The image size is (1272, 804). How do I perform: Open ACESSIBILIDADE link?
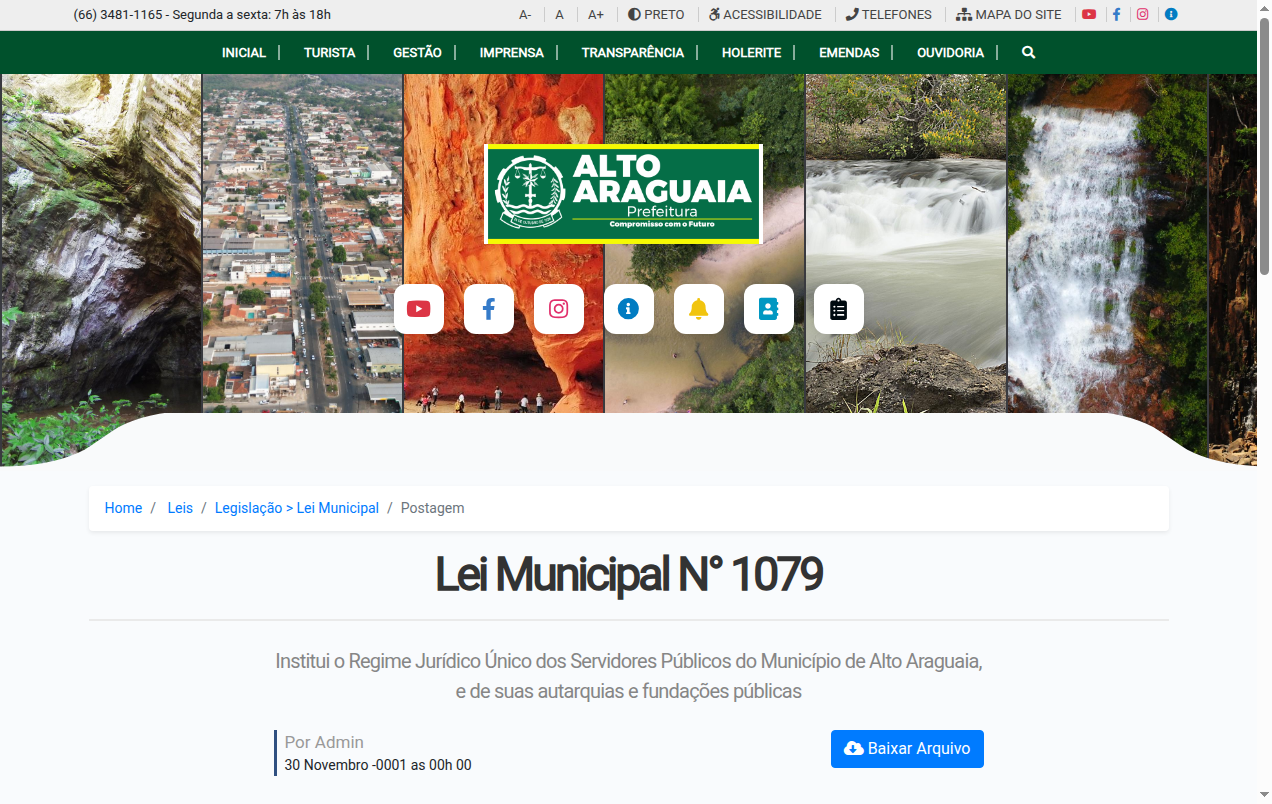(765, 15)
